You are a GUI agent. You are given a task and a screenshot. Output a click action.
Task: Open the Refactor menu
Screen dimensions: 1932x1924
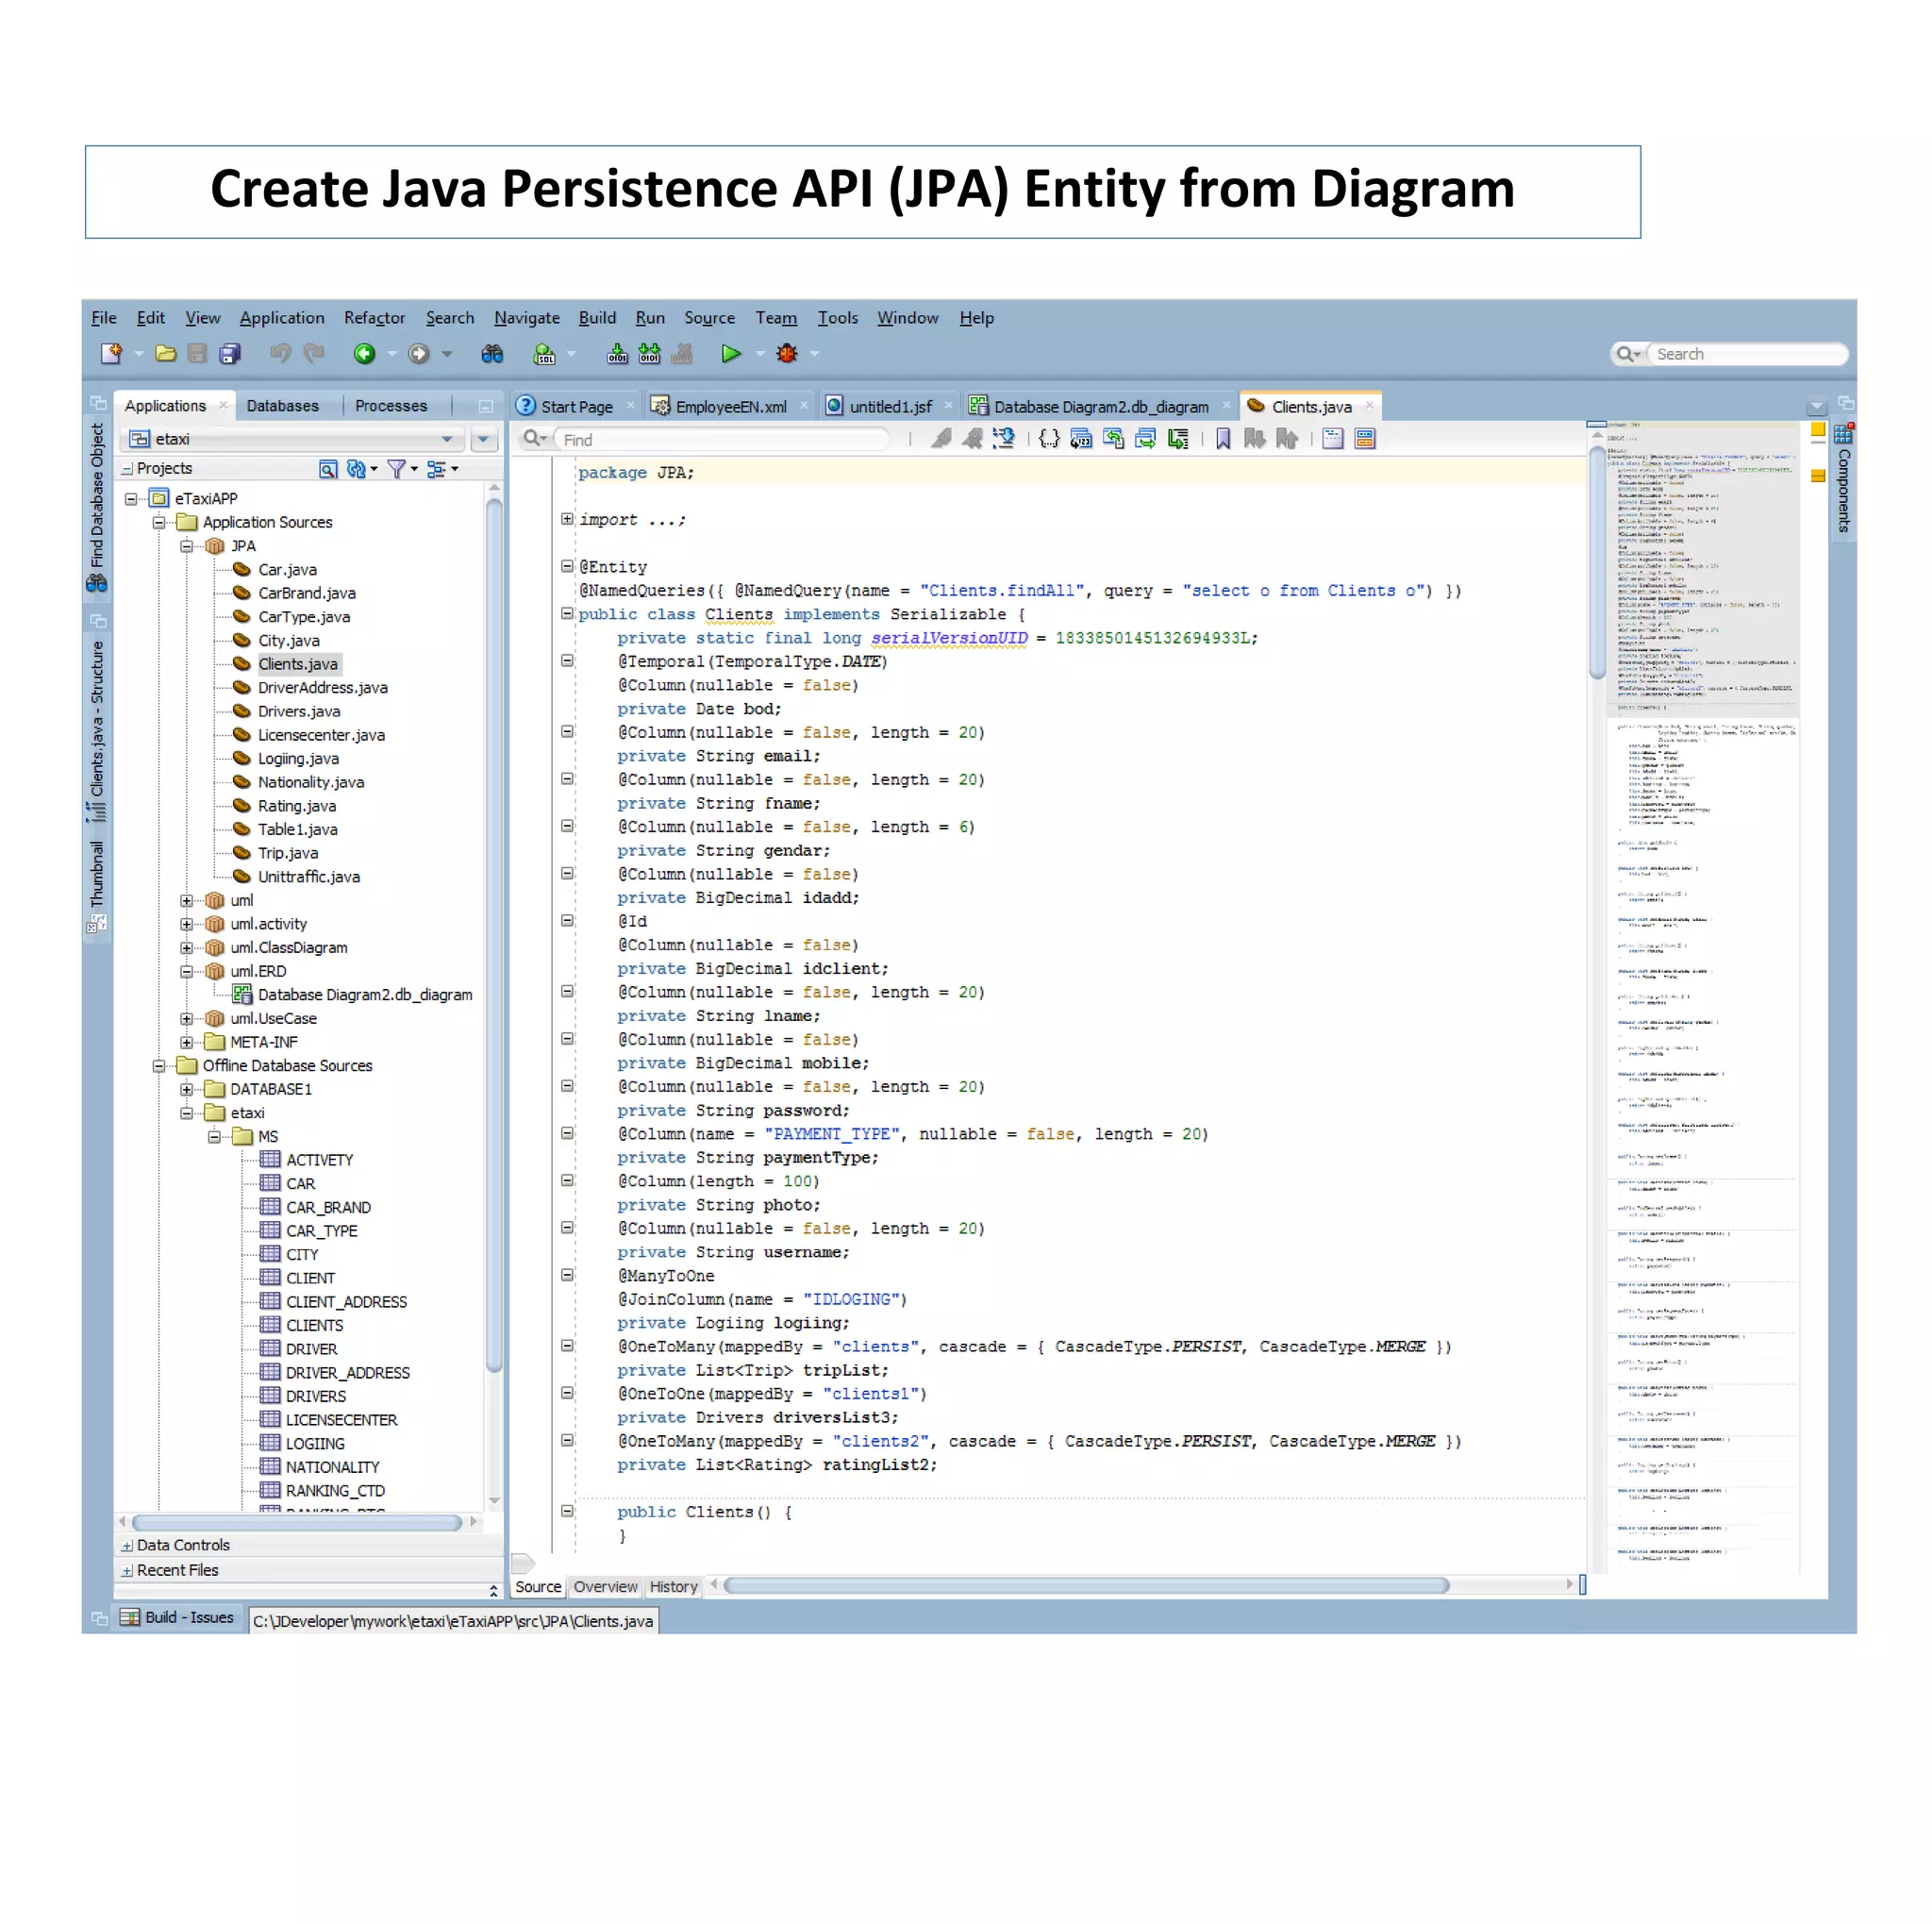tap(374, 318)
